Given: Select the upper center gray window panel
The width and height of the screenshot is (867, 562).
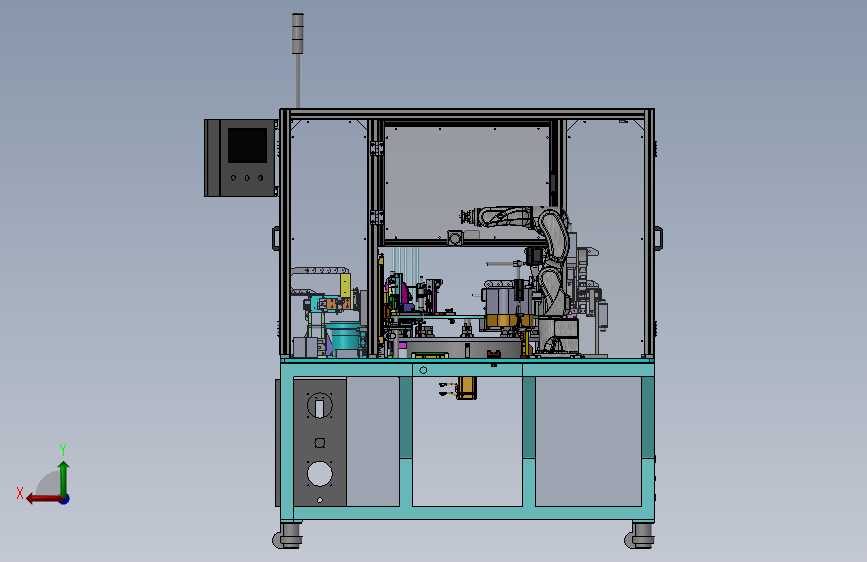Looking at the screenshot, I should (x=466, y=183).
